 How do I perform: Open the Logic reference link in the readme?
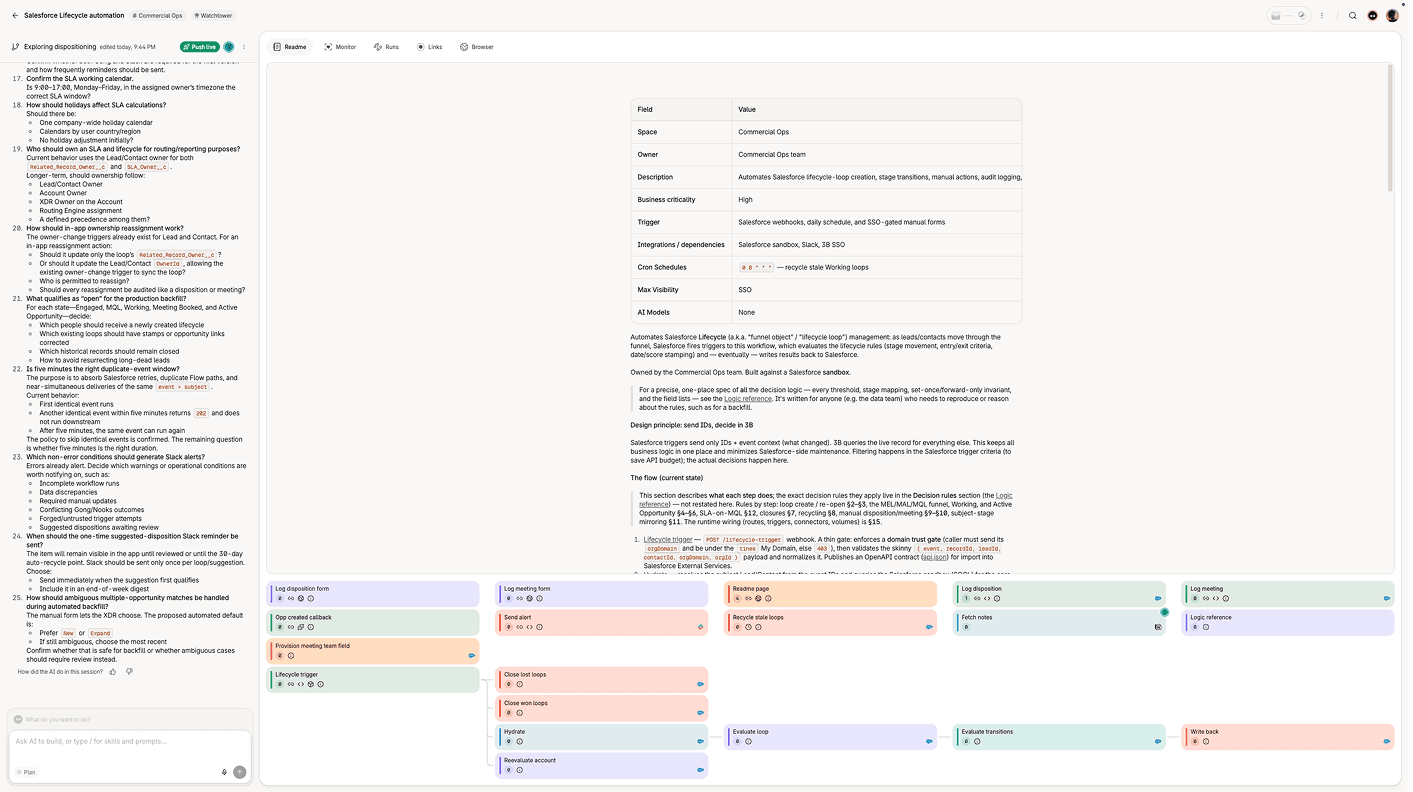coord(747,399)
